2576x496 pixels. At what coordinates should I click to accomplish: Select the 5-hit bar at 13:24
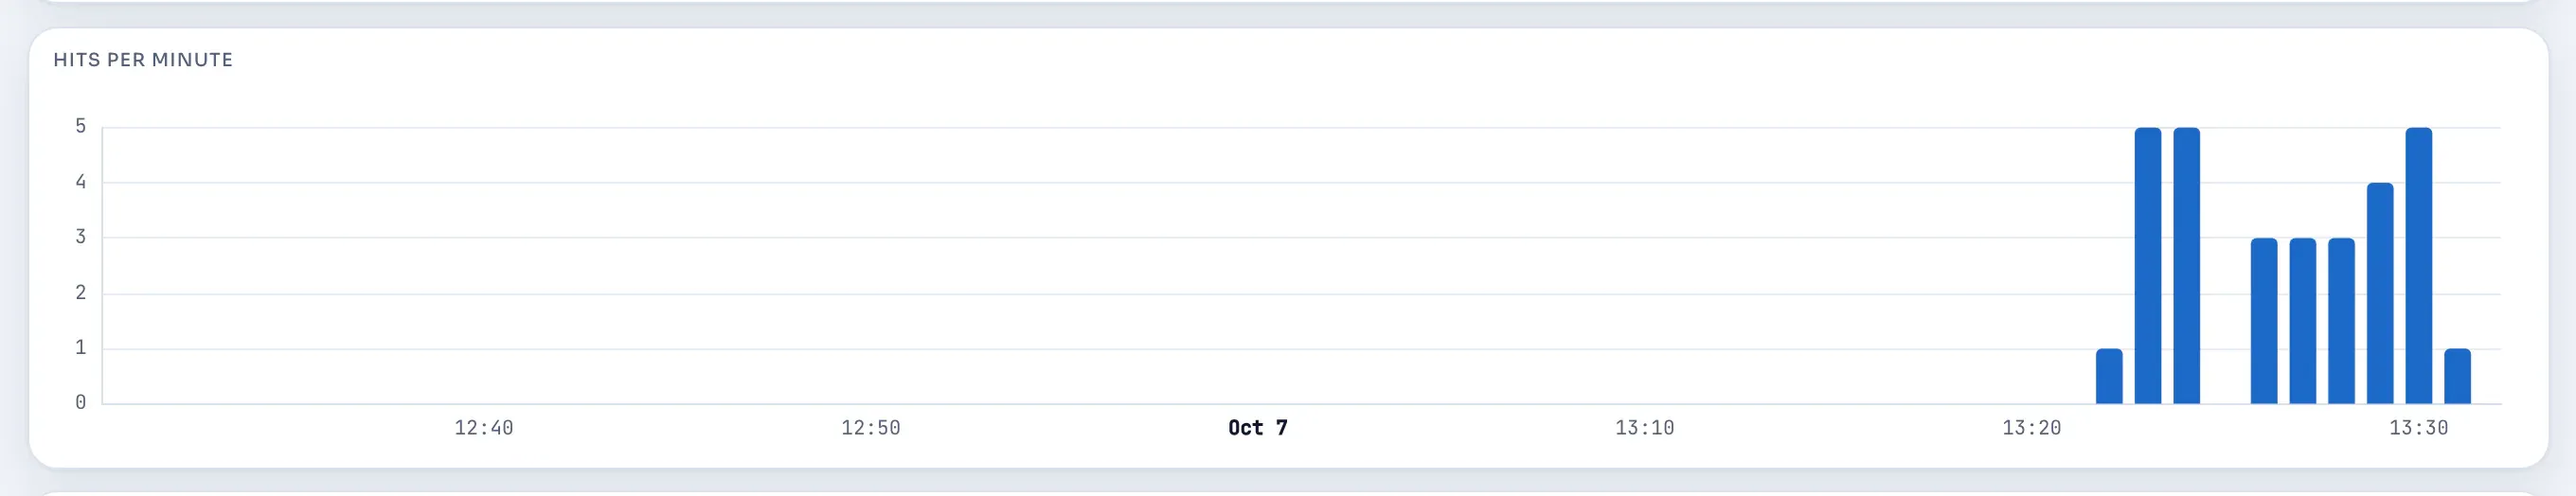tap(2187, 266)
